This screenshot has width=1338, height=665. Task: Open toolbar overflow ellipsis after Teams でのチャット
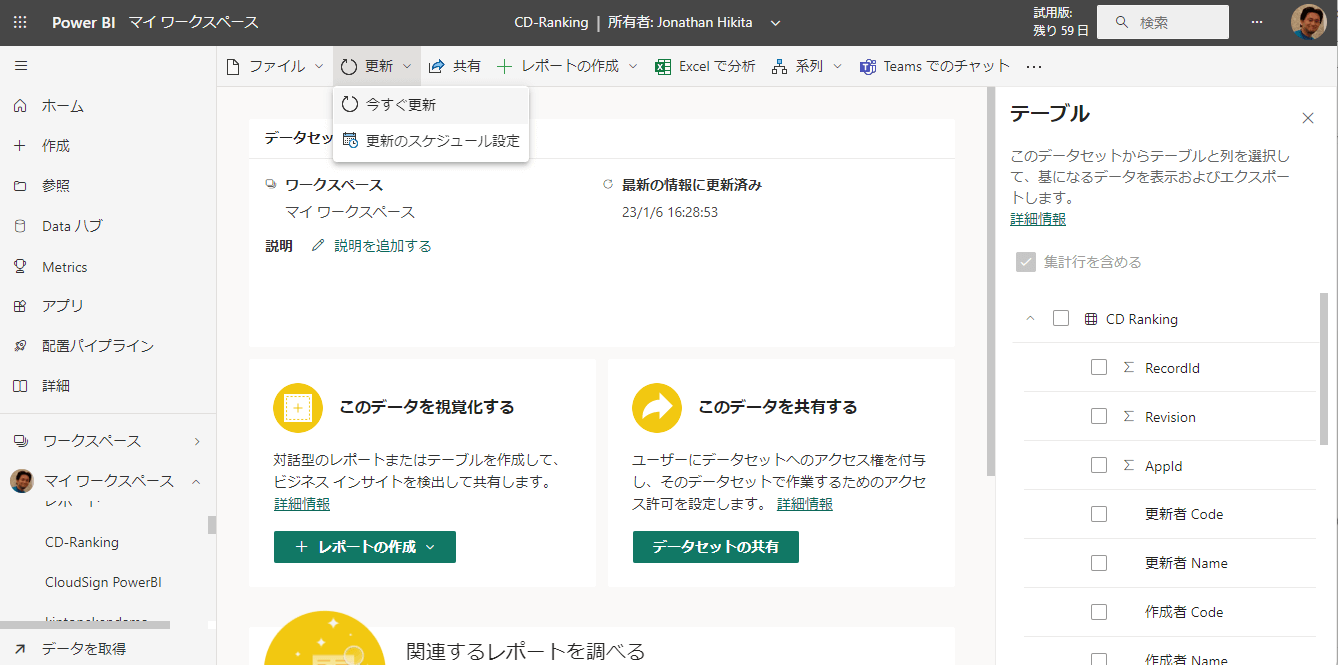click(1034, 66)
